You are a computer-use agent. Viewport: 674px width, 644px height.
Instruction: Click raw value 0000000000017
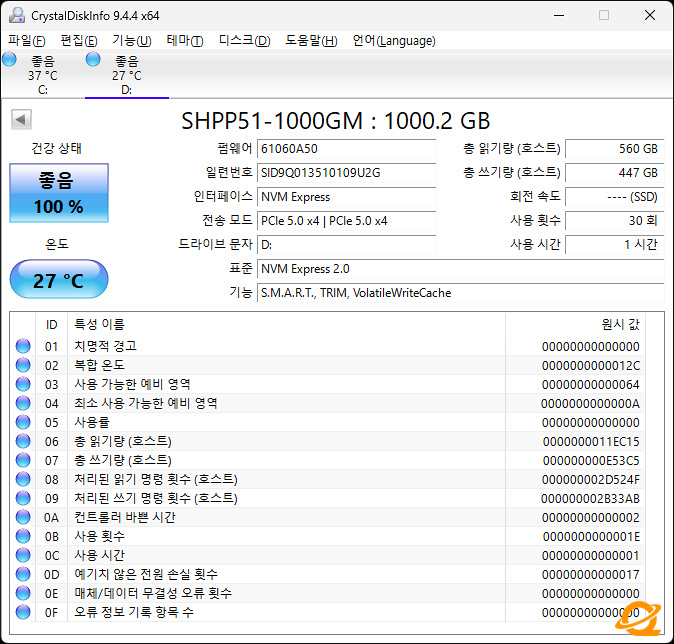[x=591, y=575]
